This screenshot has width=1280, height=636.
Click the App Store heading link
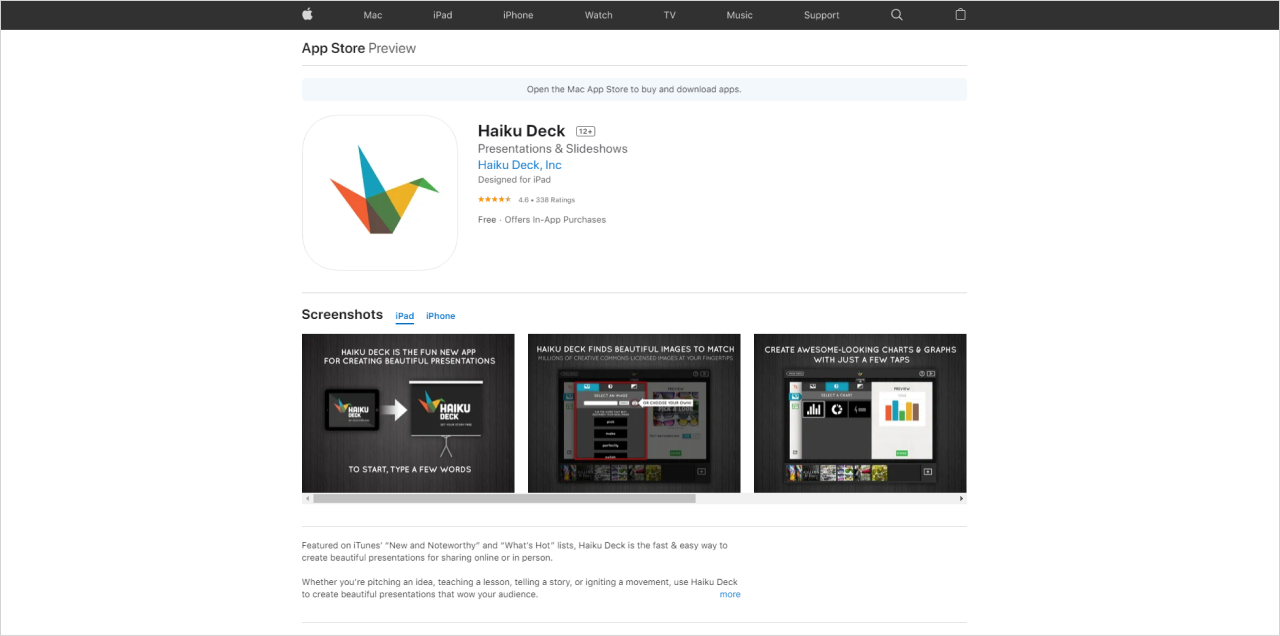pos(333,48)
